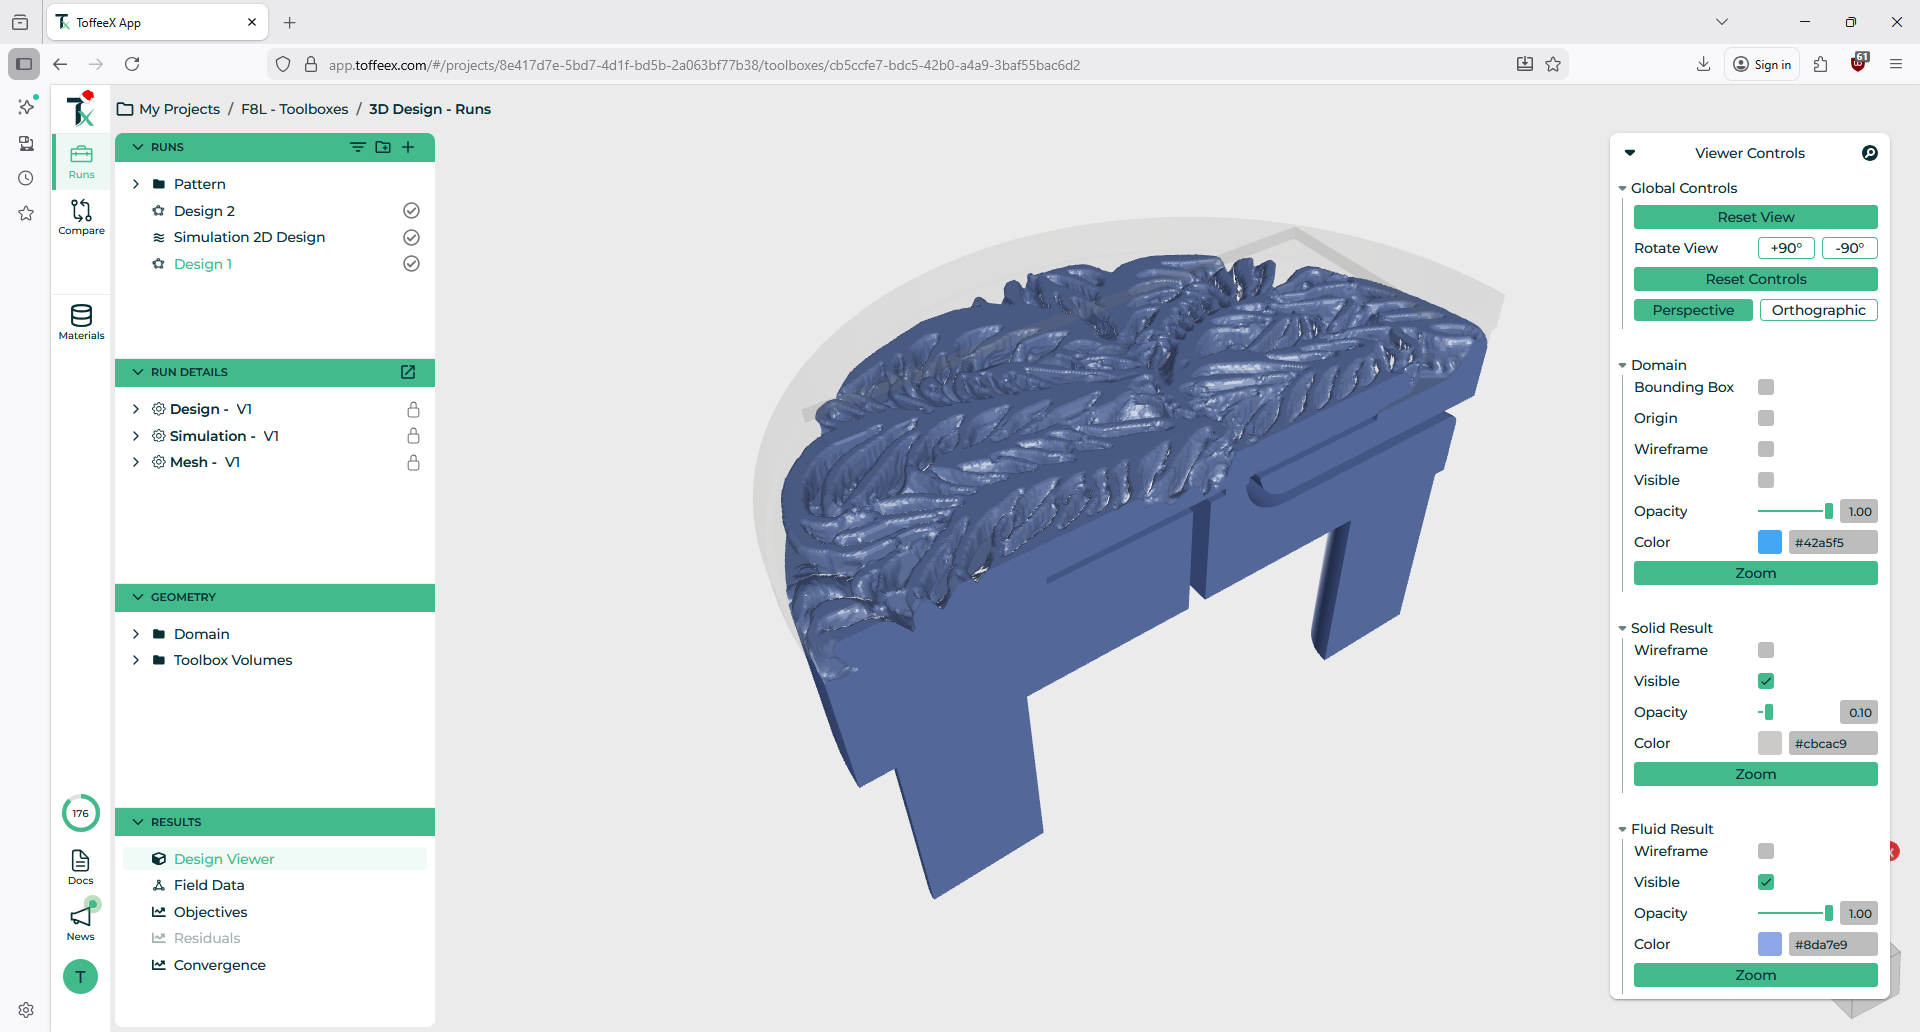This screenshot has width=1920, height=1032.
Task: Bookmark this page with star icon
Action: coord(1553,64)
